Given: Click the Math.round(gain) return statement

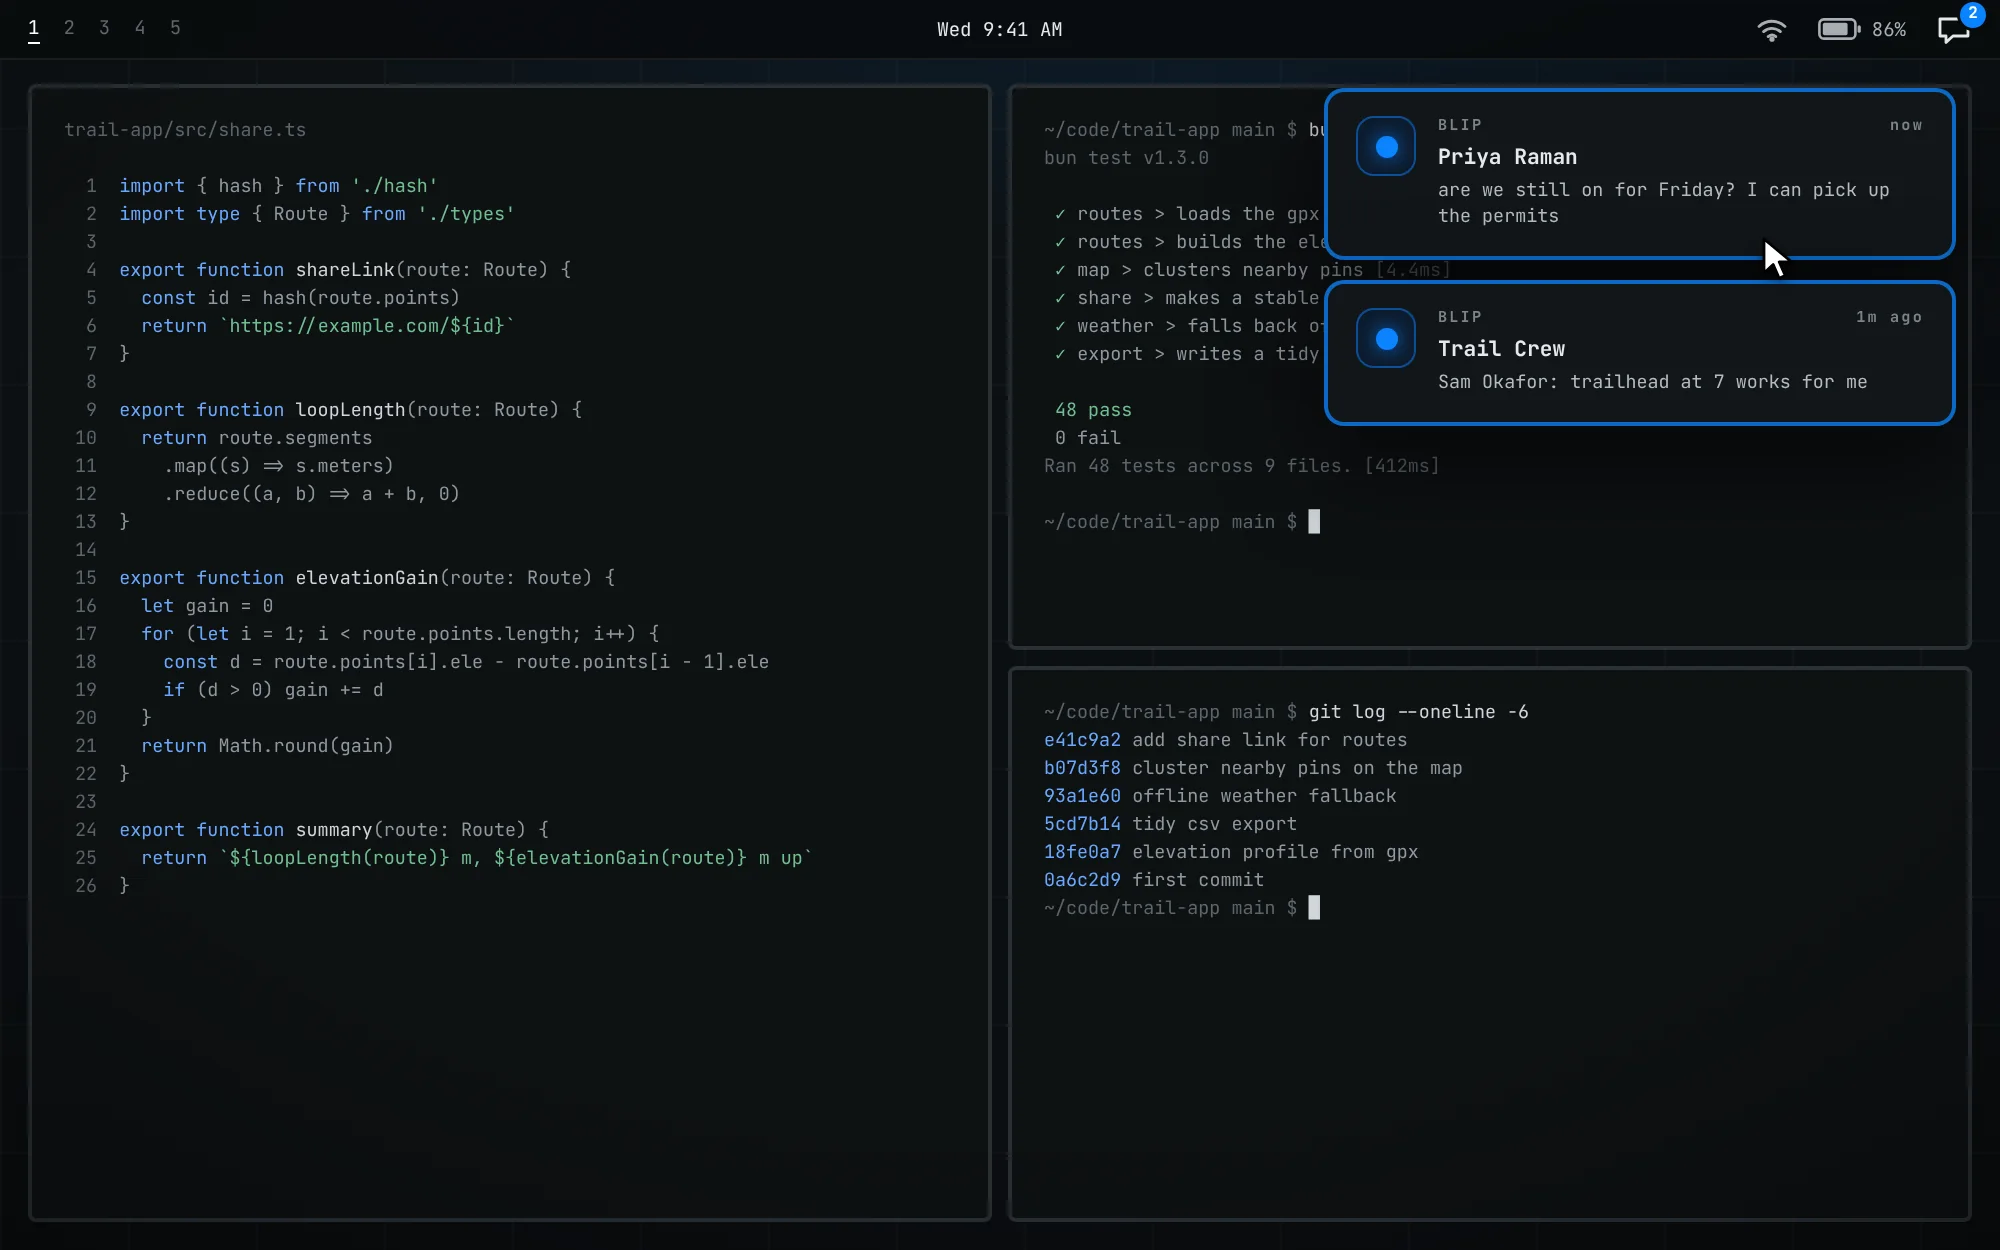Looking at the screenshot, I should click(x=267, y=746).
